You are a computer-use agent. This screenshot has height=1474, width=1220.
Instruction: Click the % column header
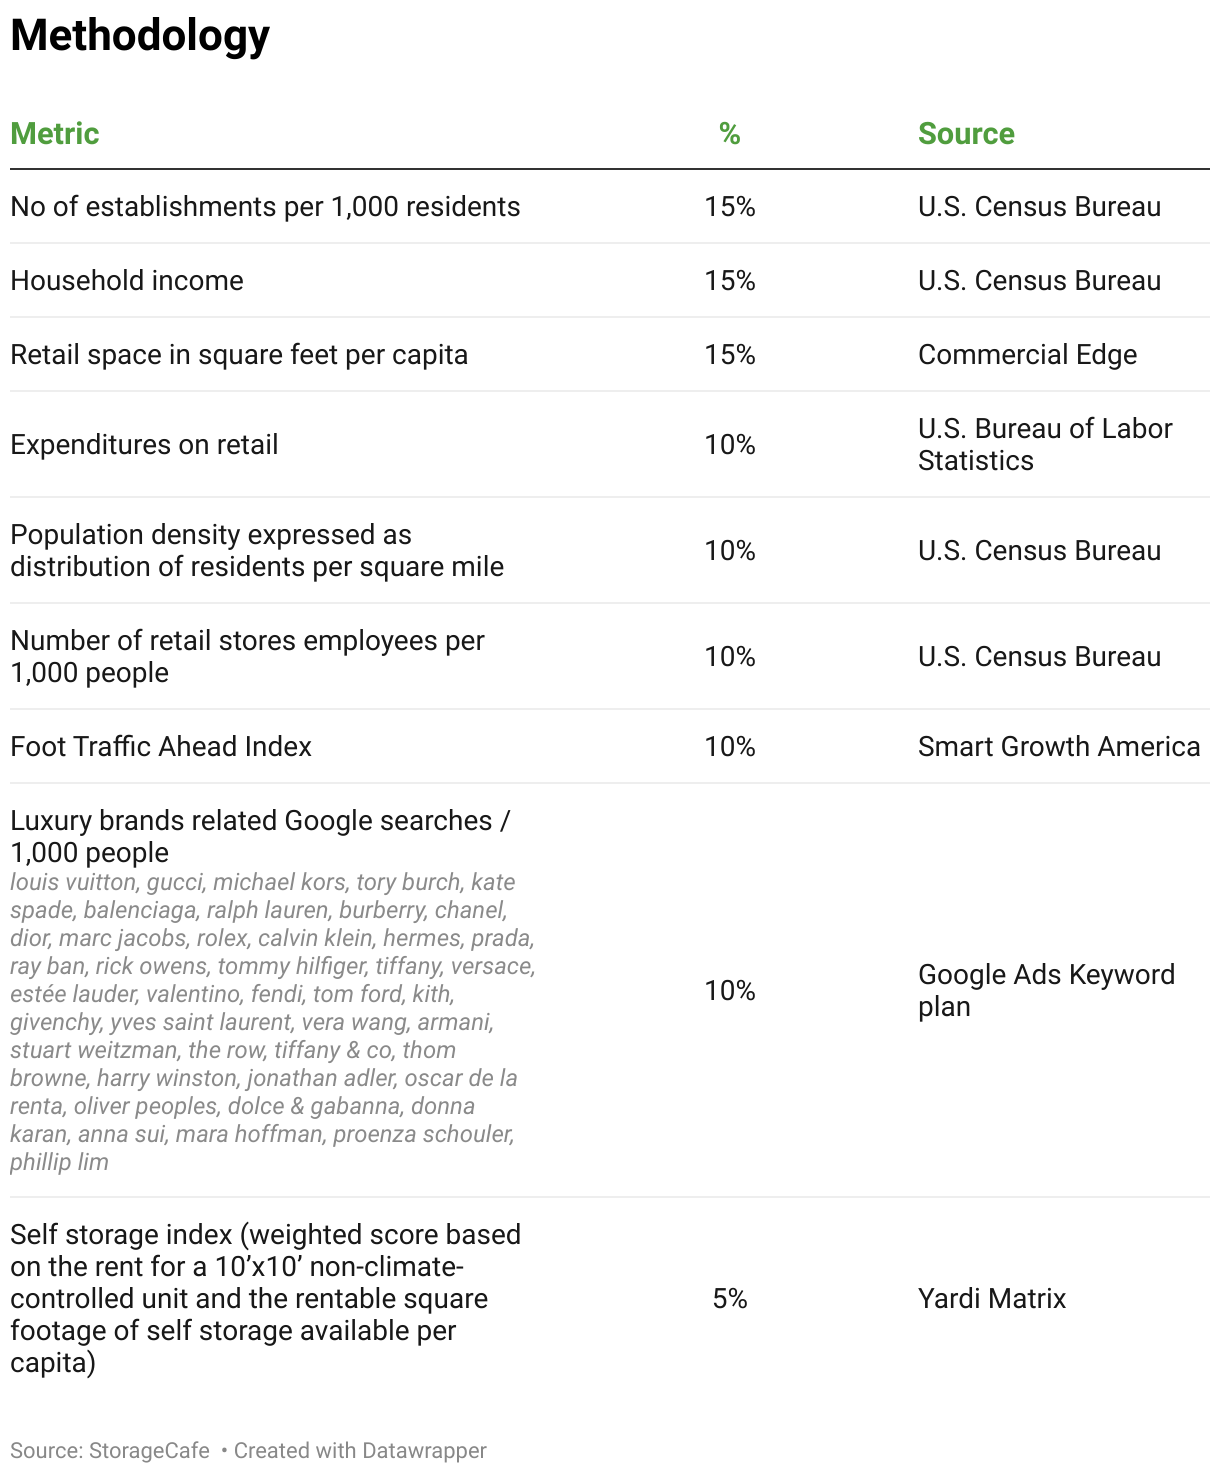tap(729, 133)
